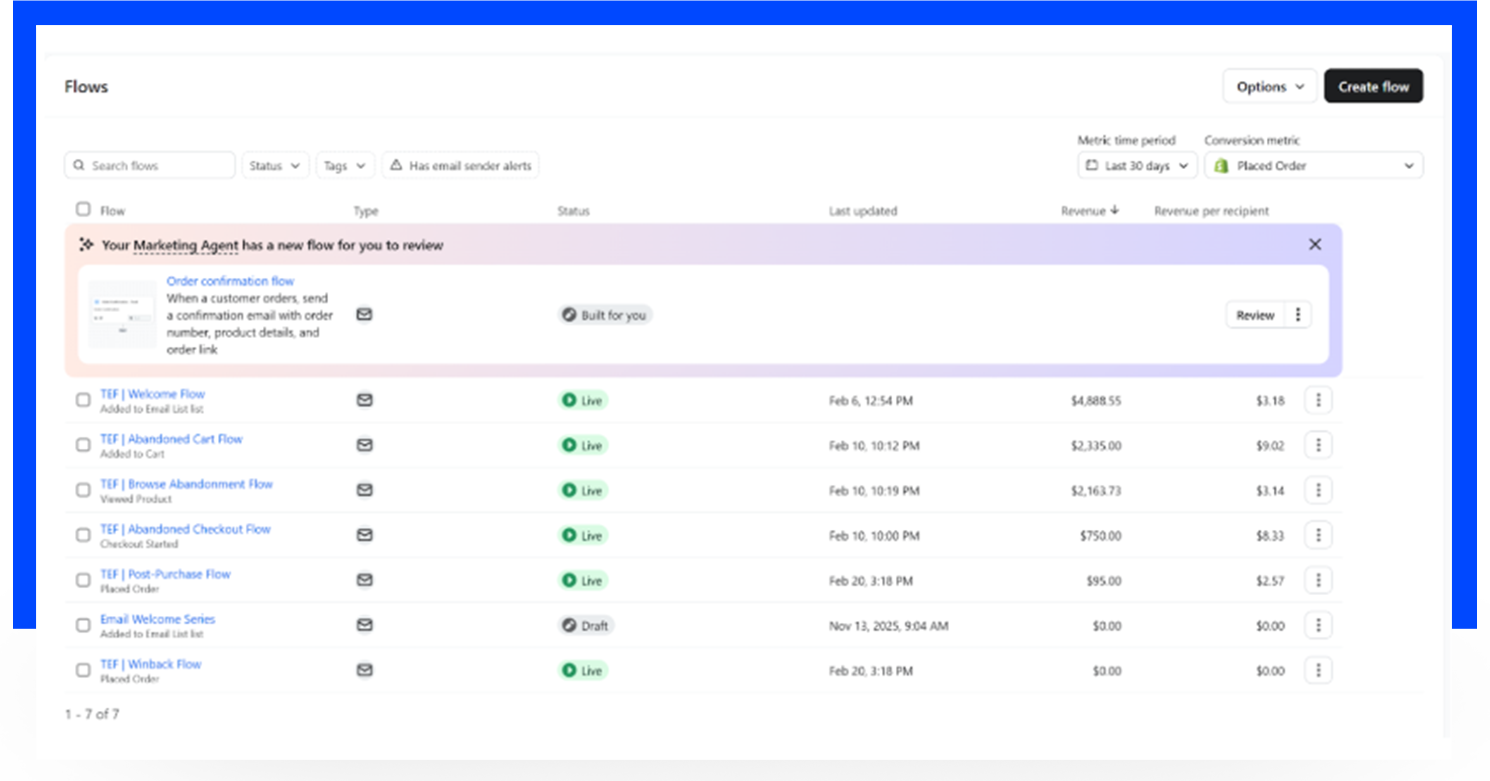This screenshot has height=781, width=1490.
Task: Dismiss the Marketing Agent banner with the X
Action: pyautogui.click(x=1315, y=245)
